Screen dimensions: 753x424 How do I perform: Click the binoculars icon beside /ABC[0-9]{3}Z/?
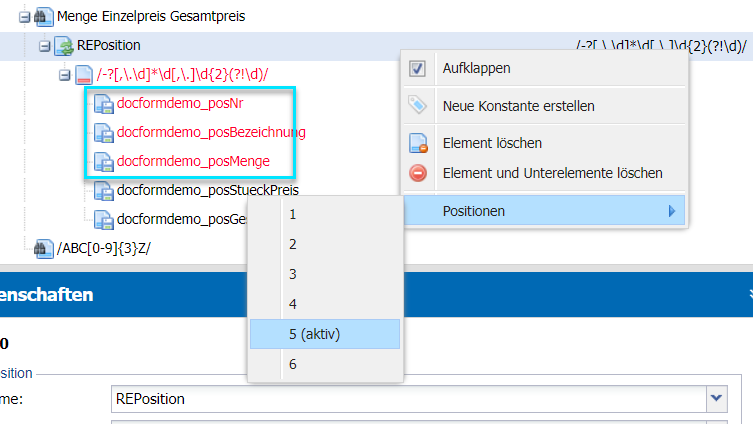(43, 247)
